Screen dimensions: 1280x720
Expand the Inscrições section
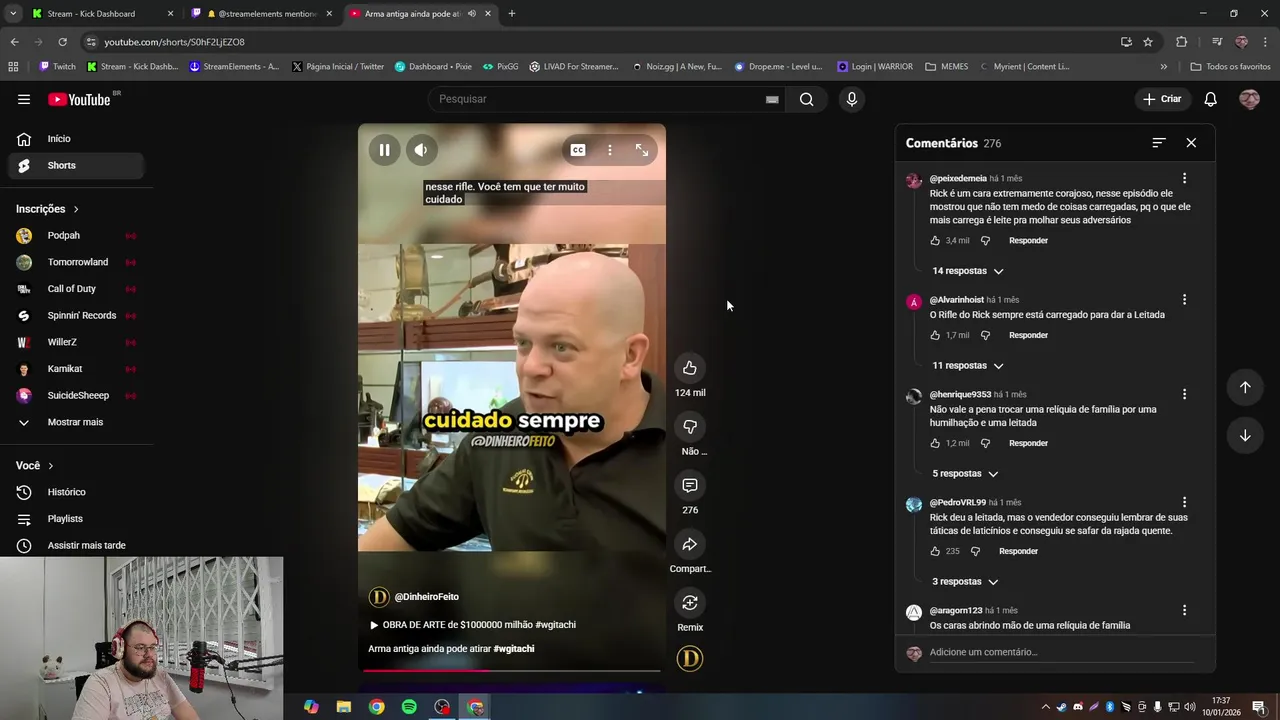click(47, 209)
